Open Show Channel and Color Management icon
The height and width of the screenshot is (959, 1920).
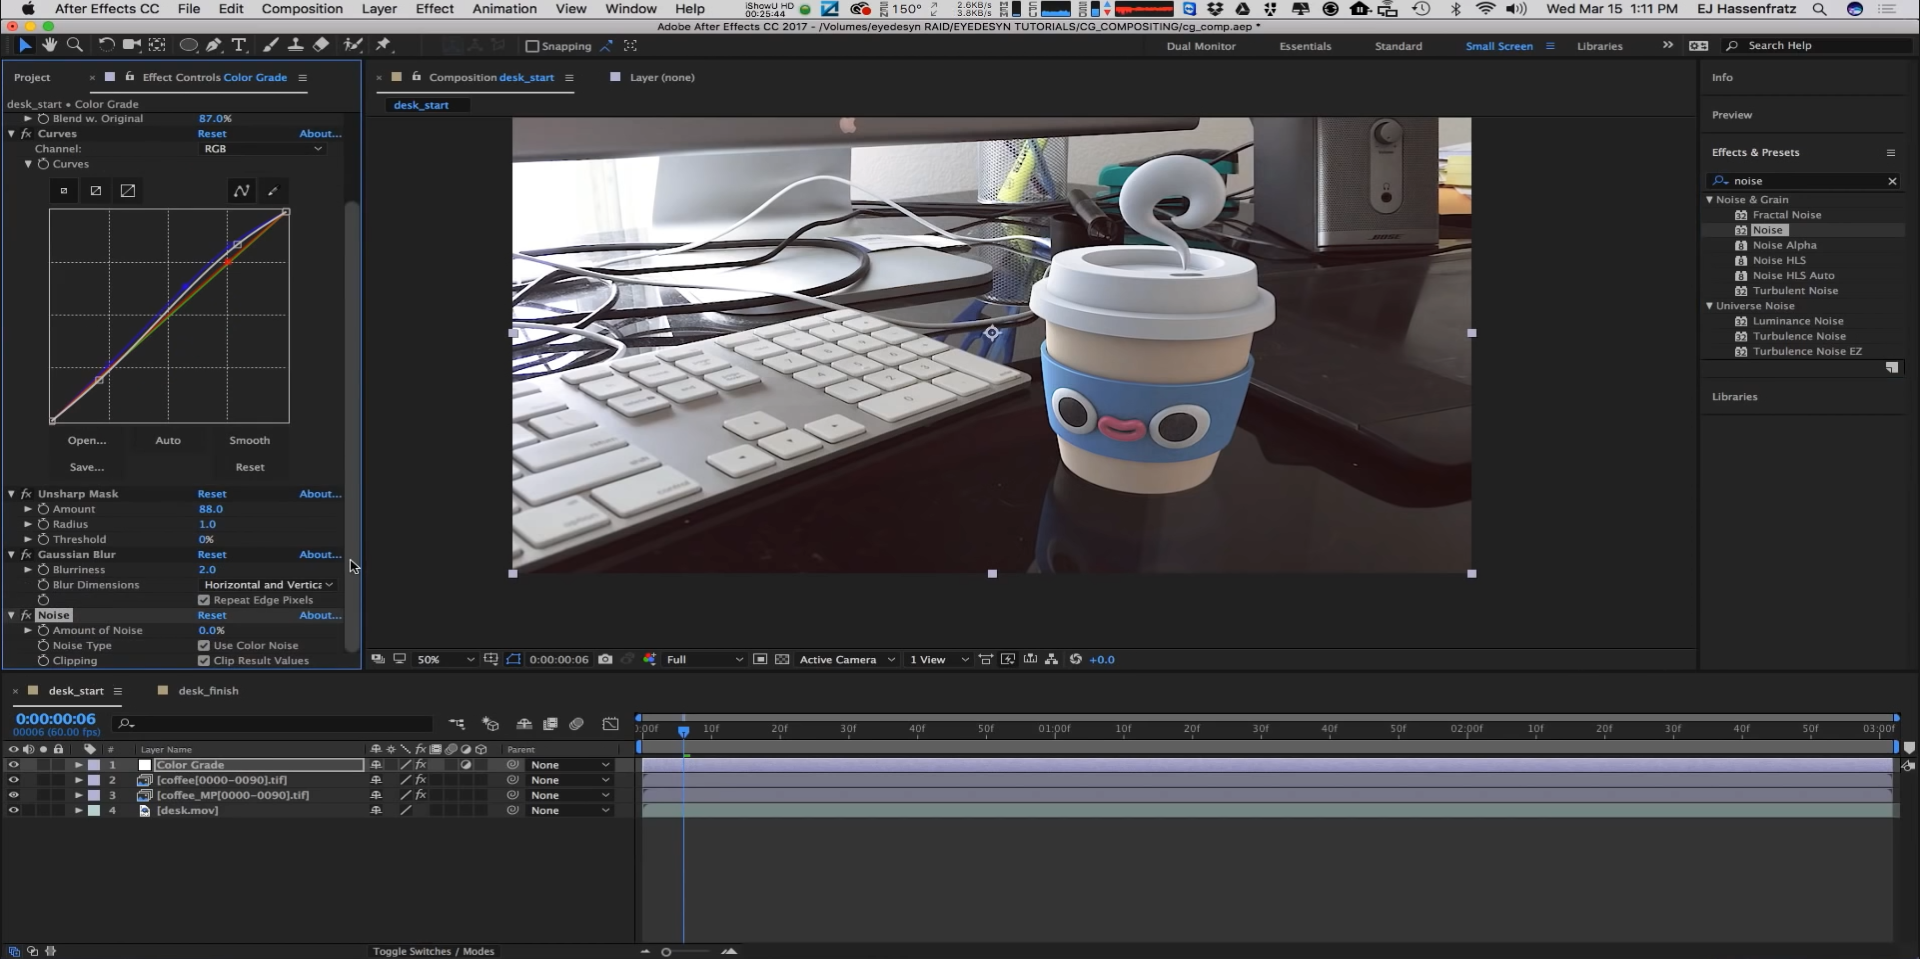[x=650, y=660]
